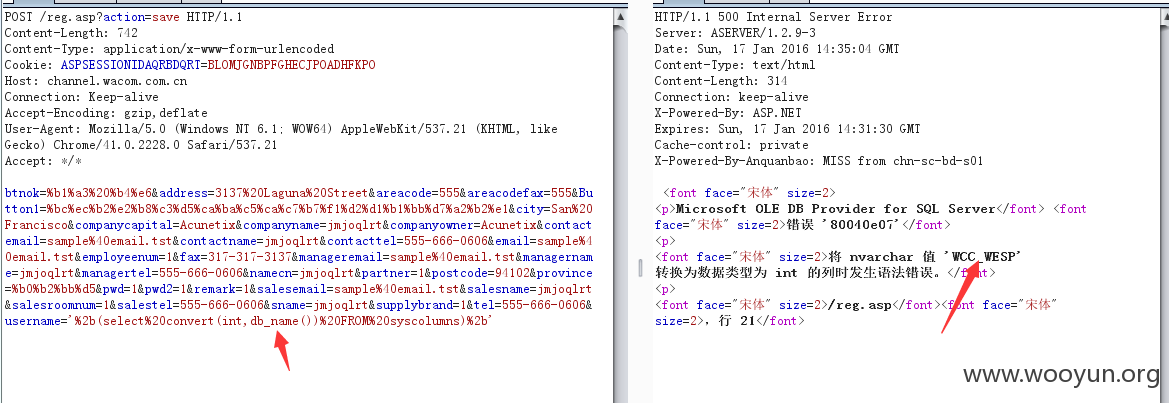This screenshot has width=1169, height=403.
Task: Click the Connection: keep-alive response header
Action: tap(731, 97)
